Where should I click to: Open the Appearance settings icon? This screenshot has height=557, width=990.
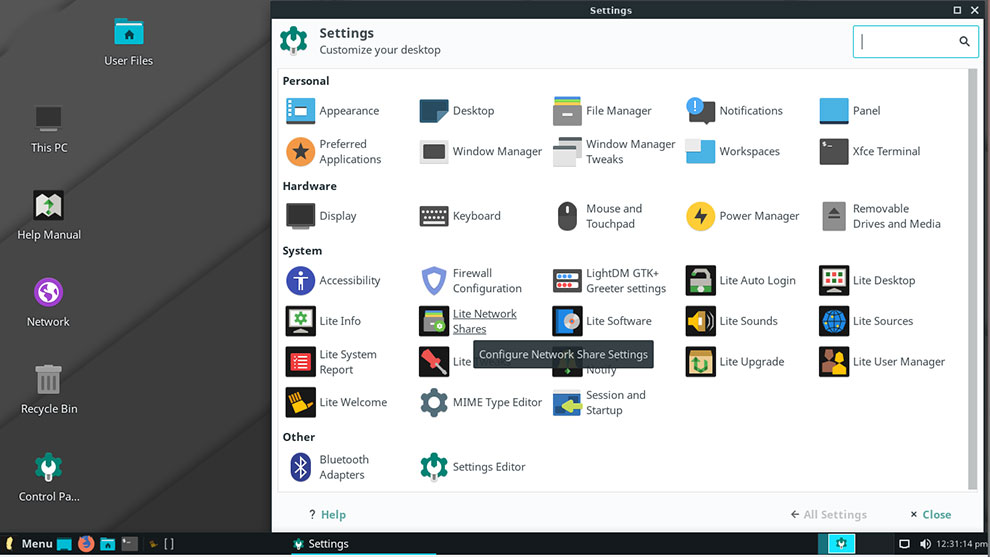(300, 111)
